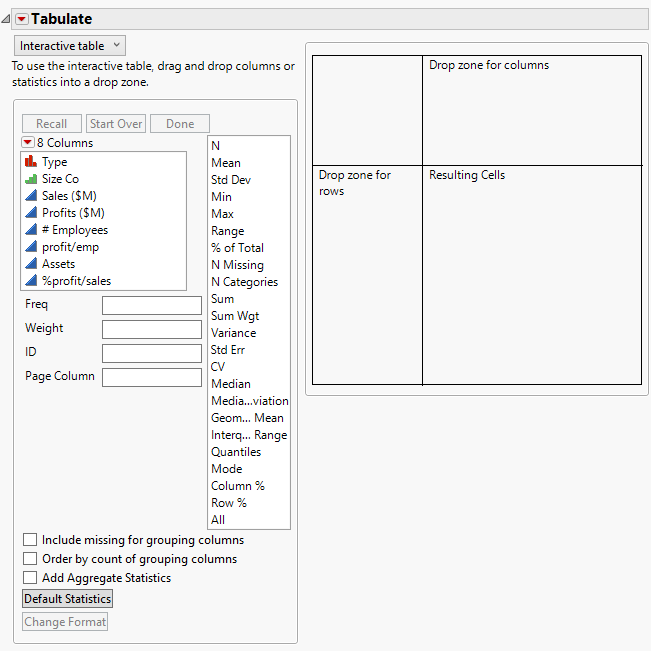Click the continuous icon beside %profit/sales
The image size is (651, 651).
click(x=31, y=281)
